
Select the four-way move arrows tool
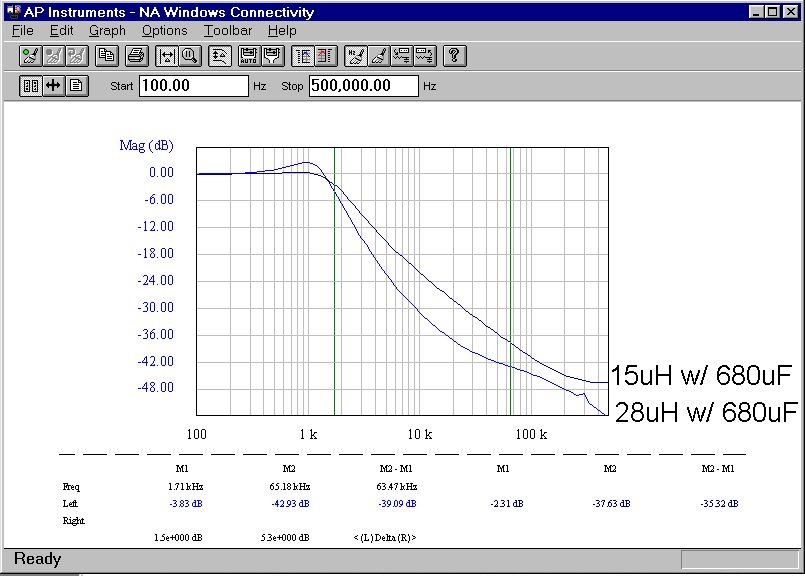[x=53, y=86]
